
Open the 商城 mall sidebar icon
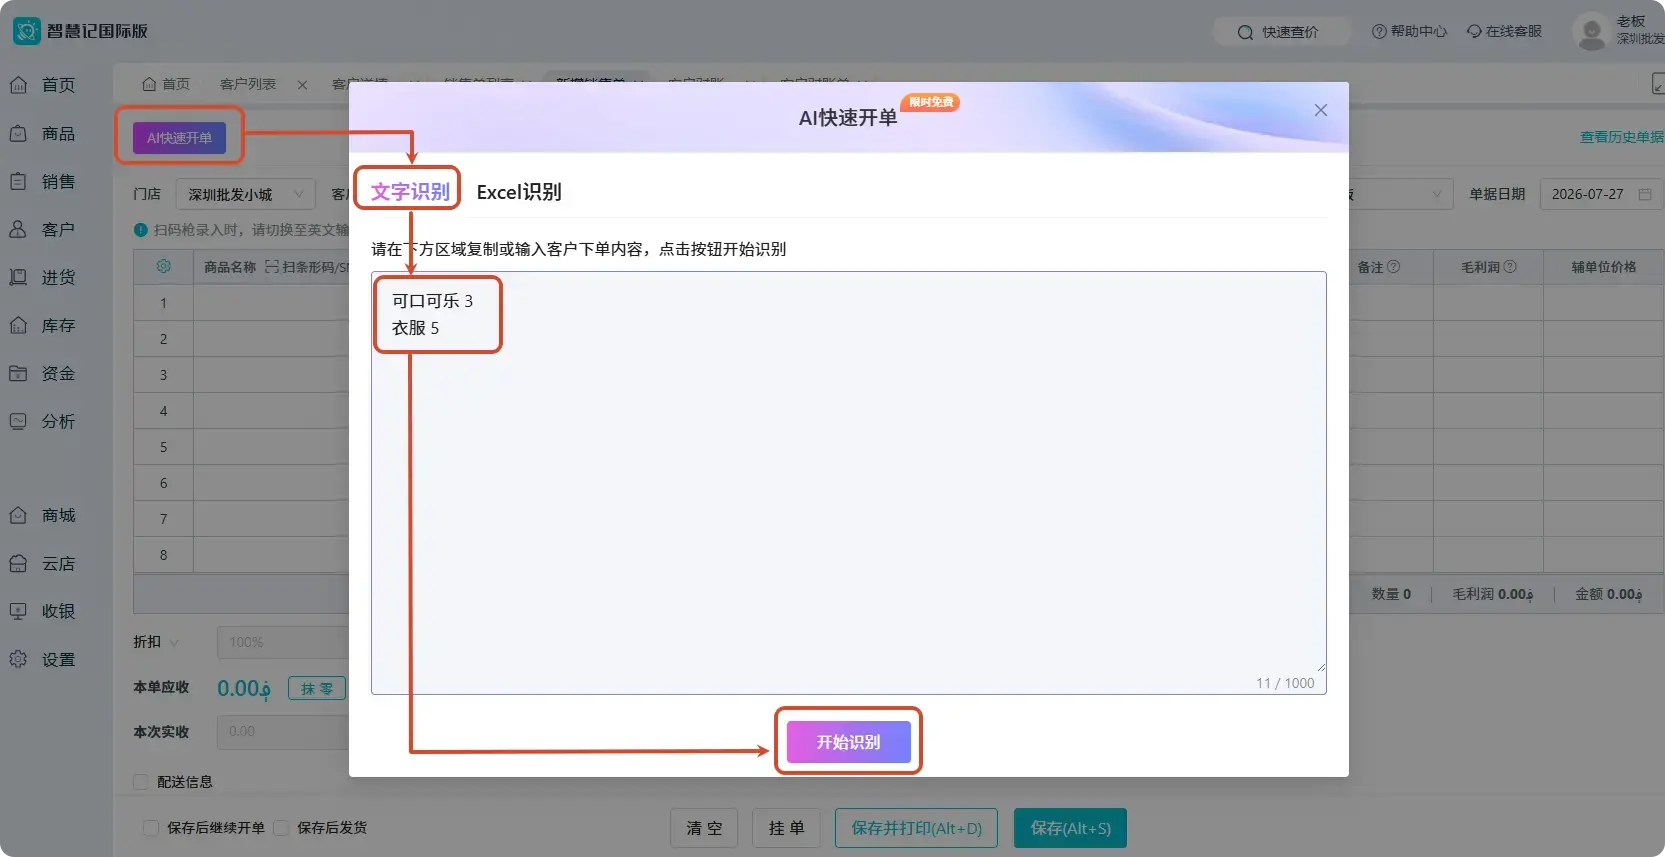[x=18, y=515]
